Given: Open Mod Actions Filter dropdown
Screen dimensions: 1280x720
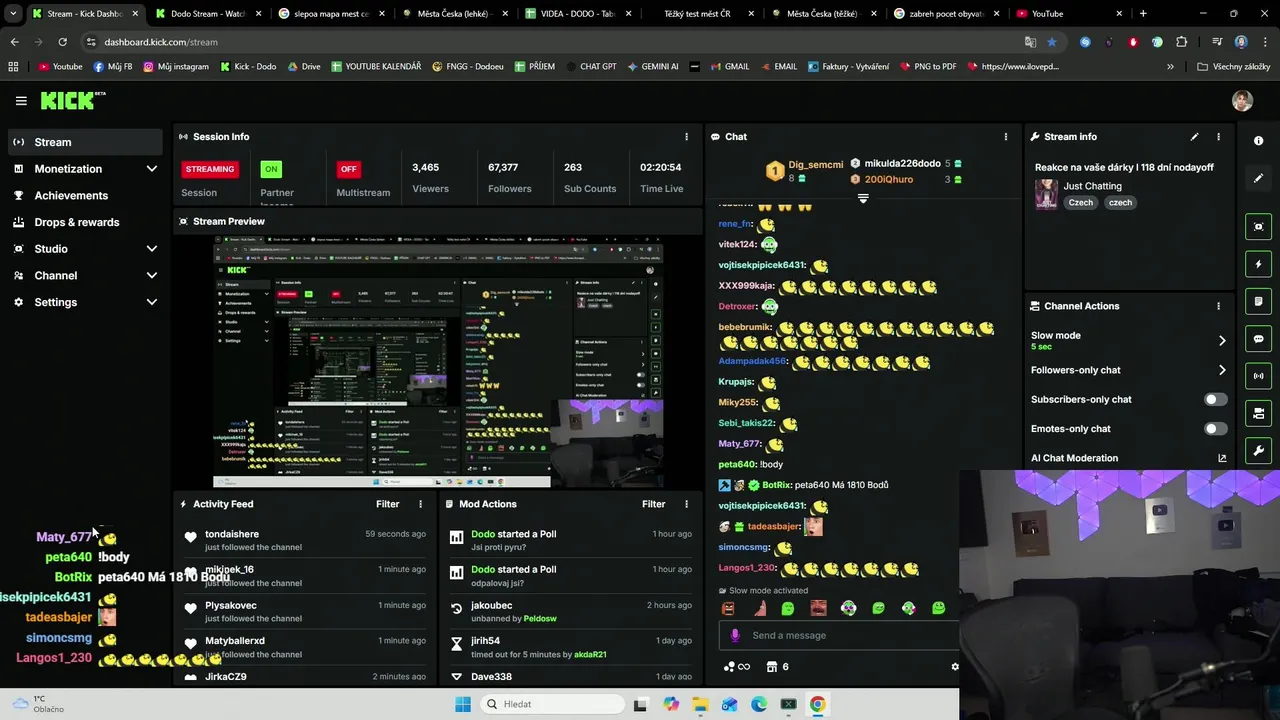Looking at the screenshot, I should pos(654,505).
